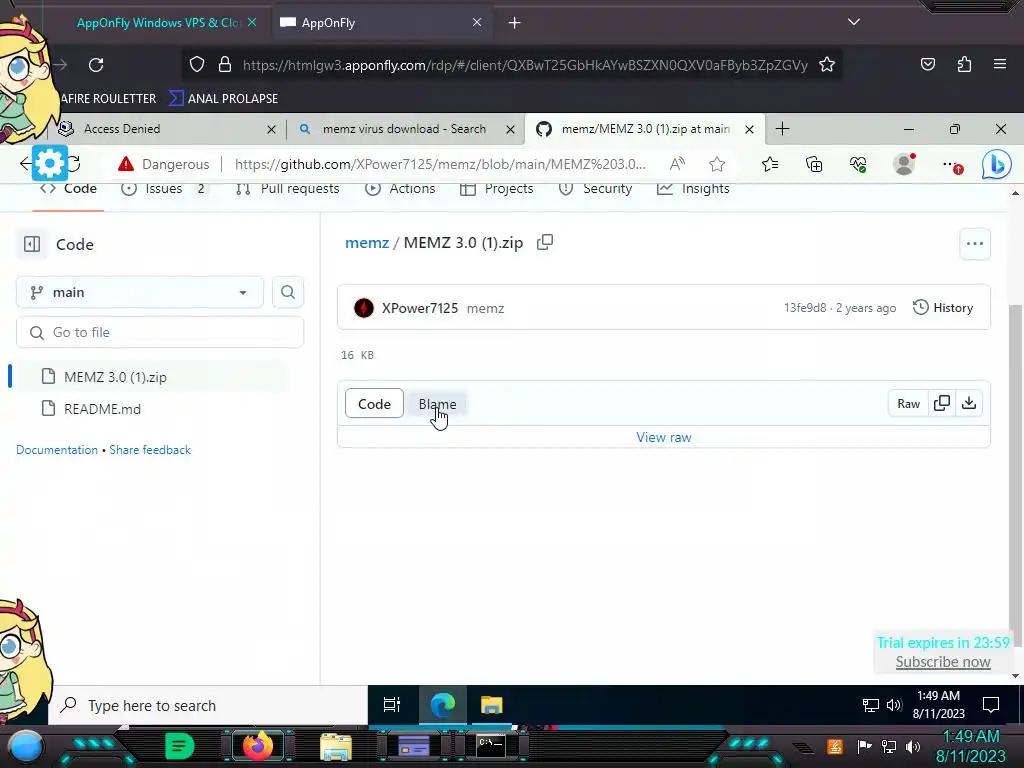Click the Type here to search box

[209, 705]
